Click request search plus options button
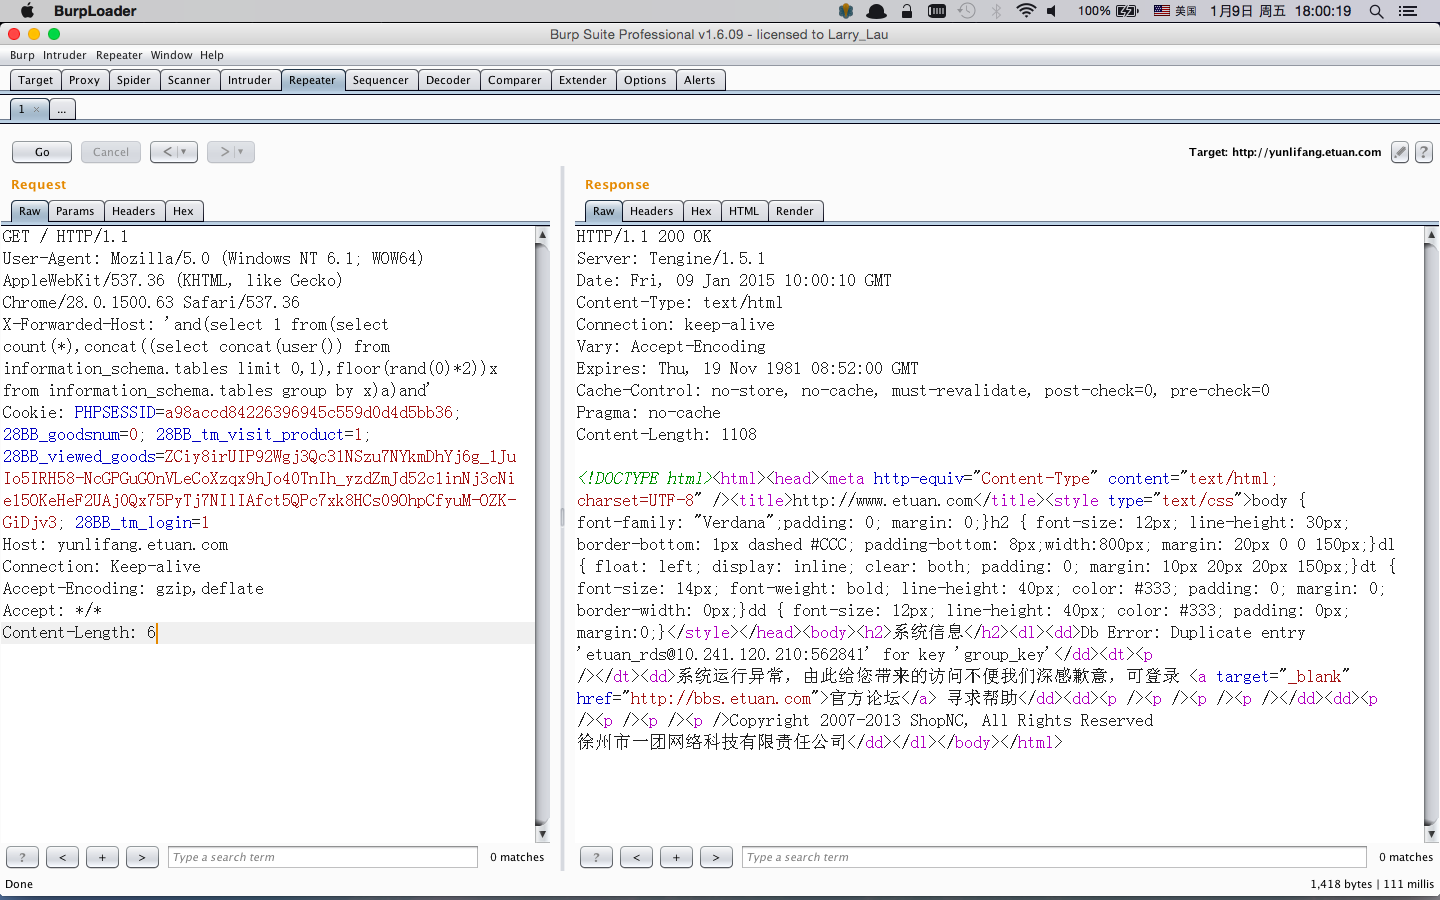The height and width of the screenshot is (900, 1440). 102,857
